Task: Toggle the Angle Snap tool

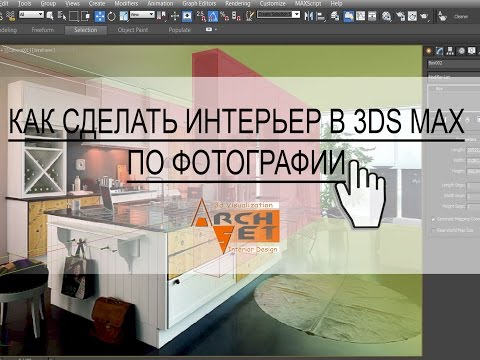Action: [x=213, y=16]
